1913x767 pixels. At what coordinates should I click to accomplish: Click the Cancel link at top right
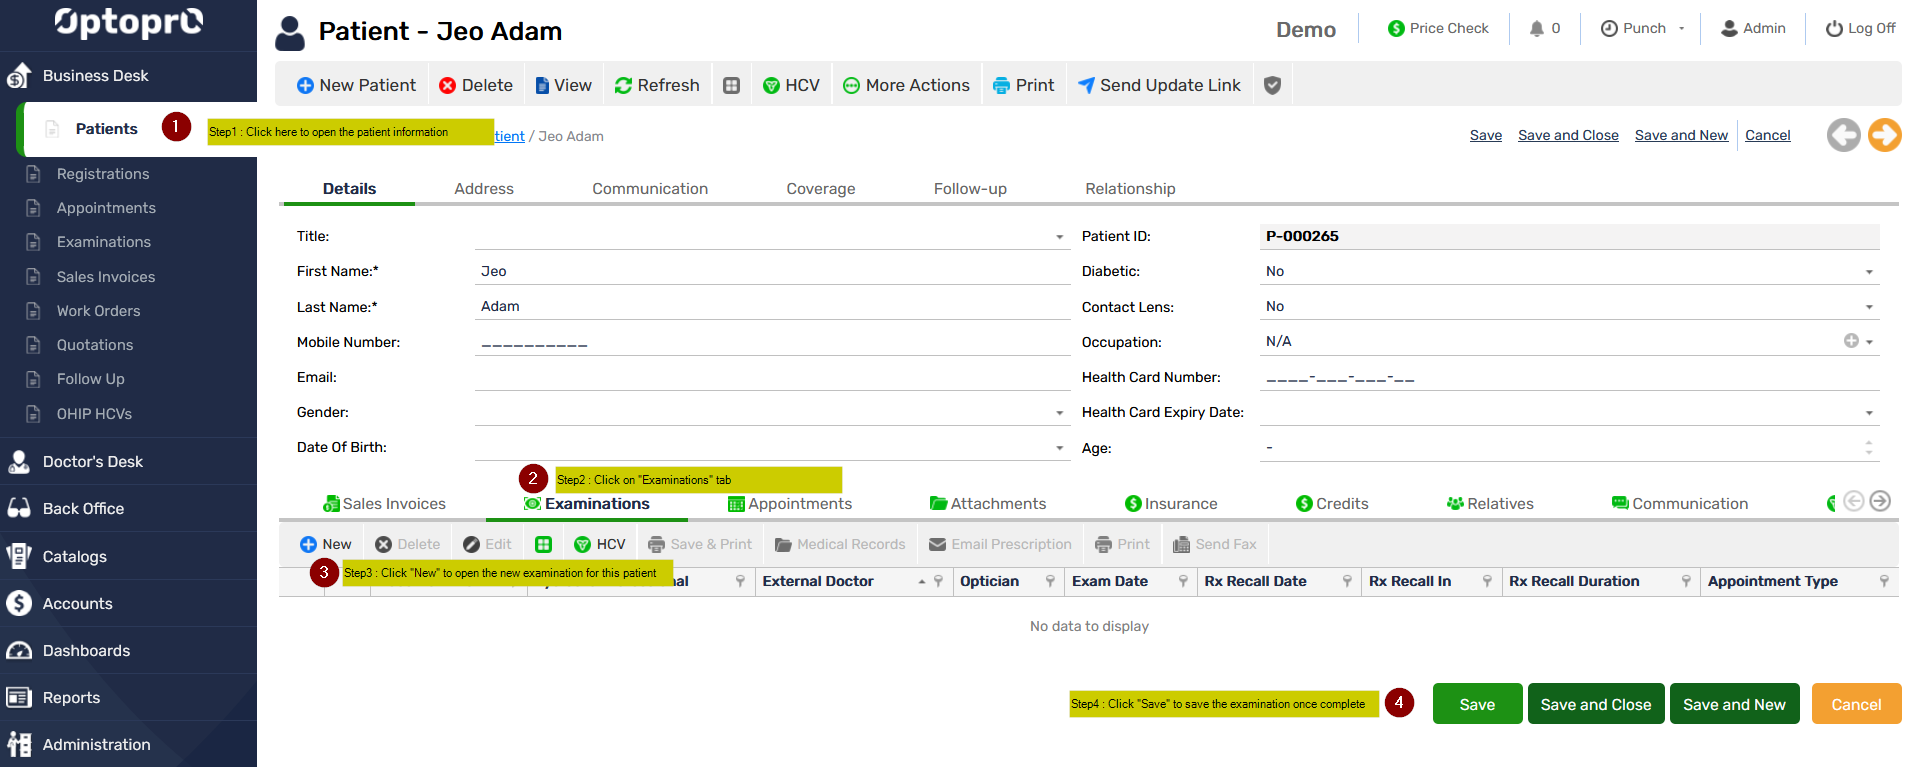point(1767,135)
